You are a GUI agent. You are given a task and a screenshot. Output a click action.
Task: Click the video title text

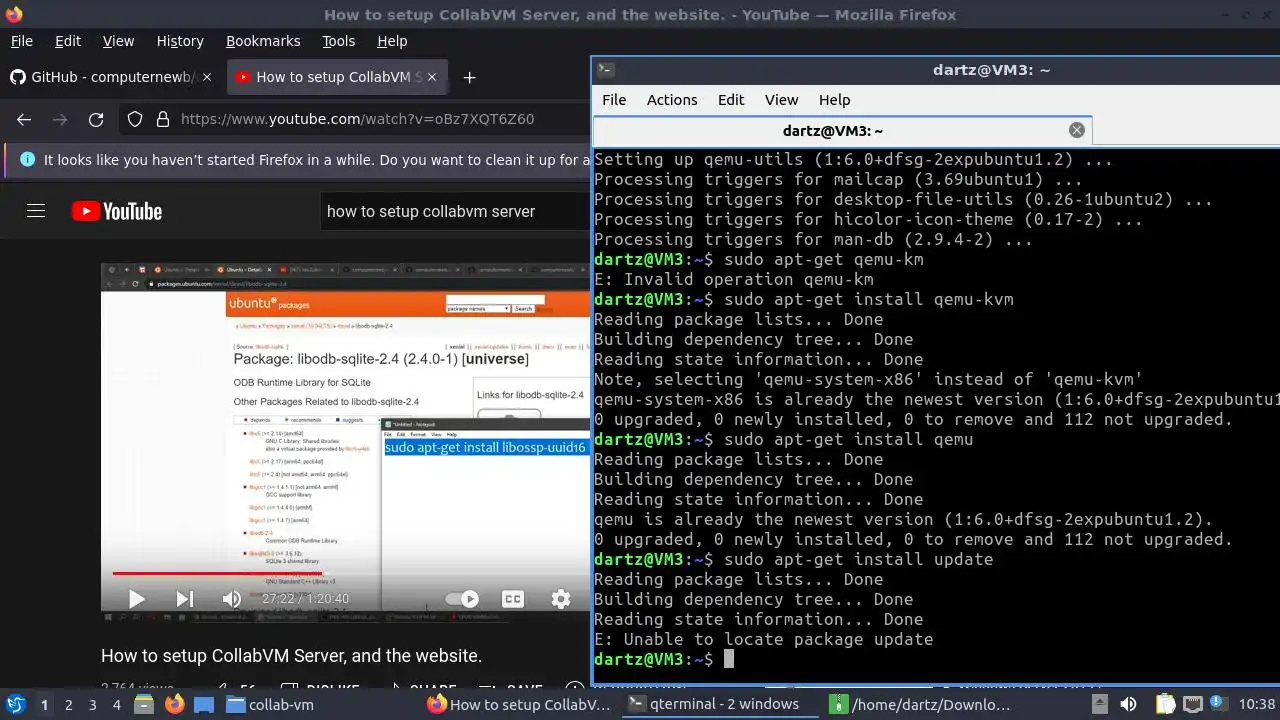point(291,656)
